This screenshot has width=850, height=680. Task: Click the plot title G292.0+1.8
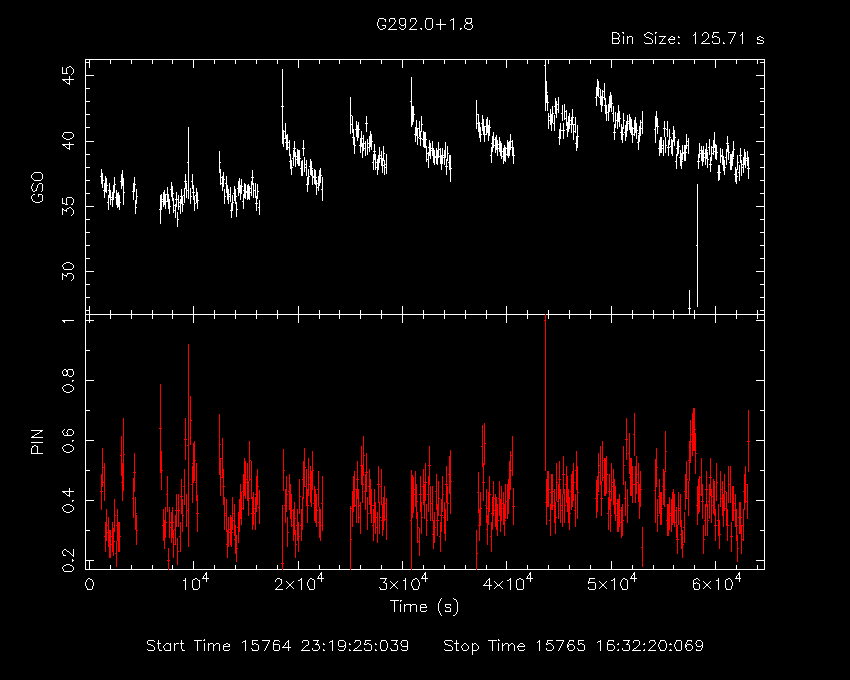424,24
